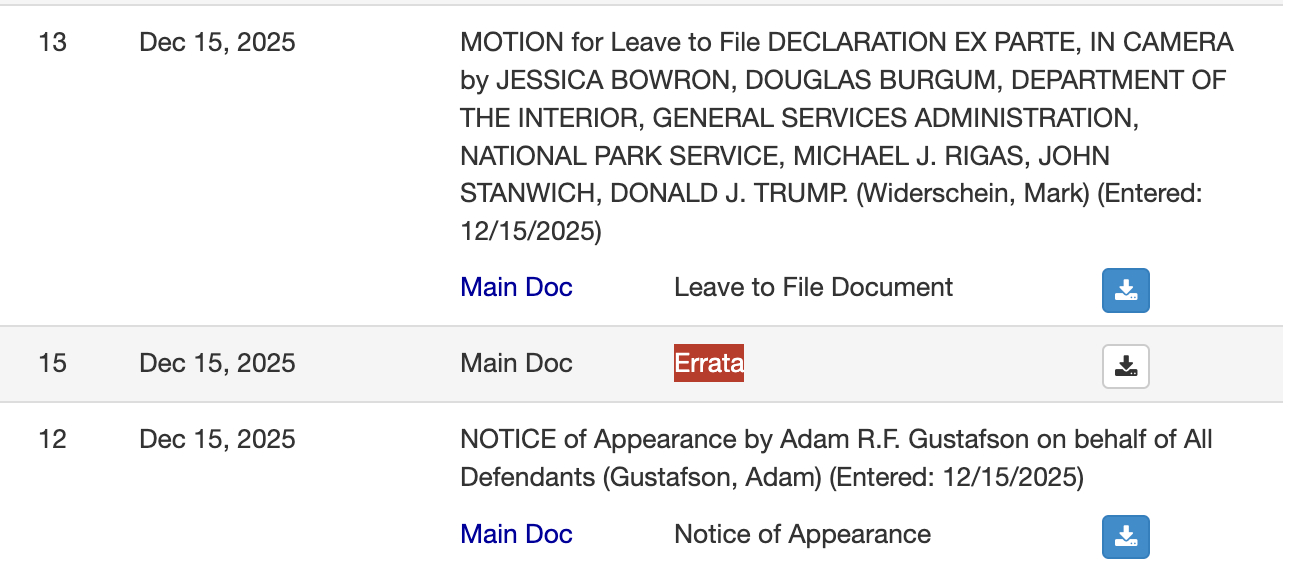Click the Notice of Appearance document label
This screenshot has width=1300, height=568.
coord(802,535)
